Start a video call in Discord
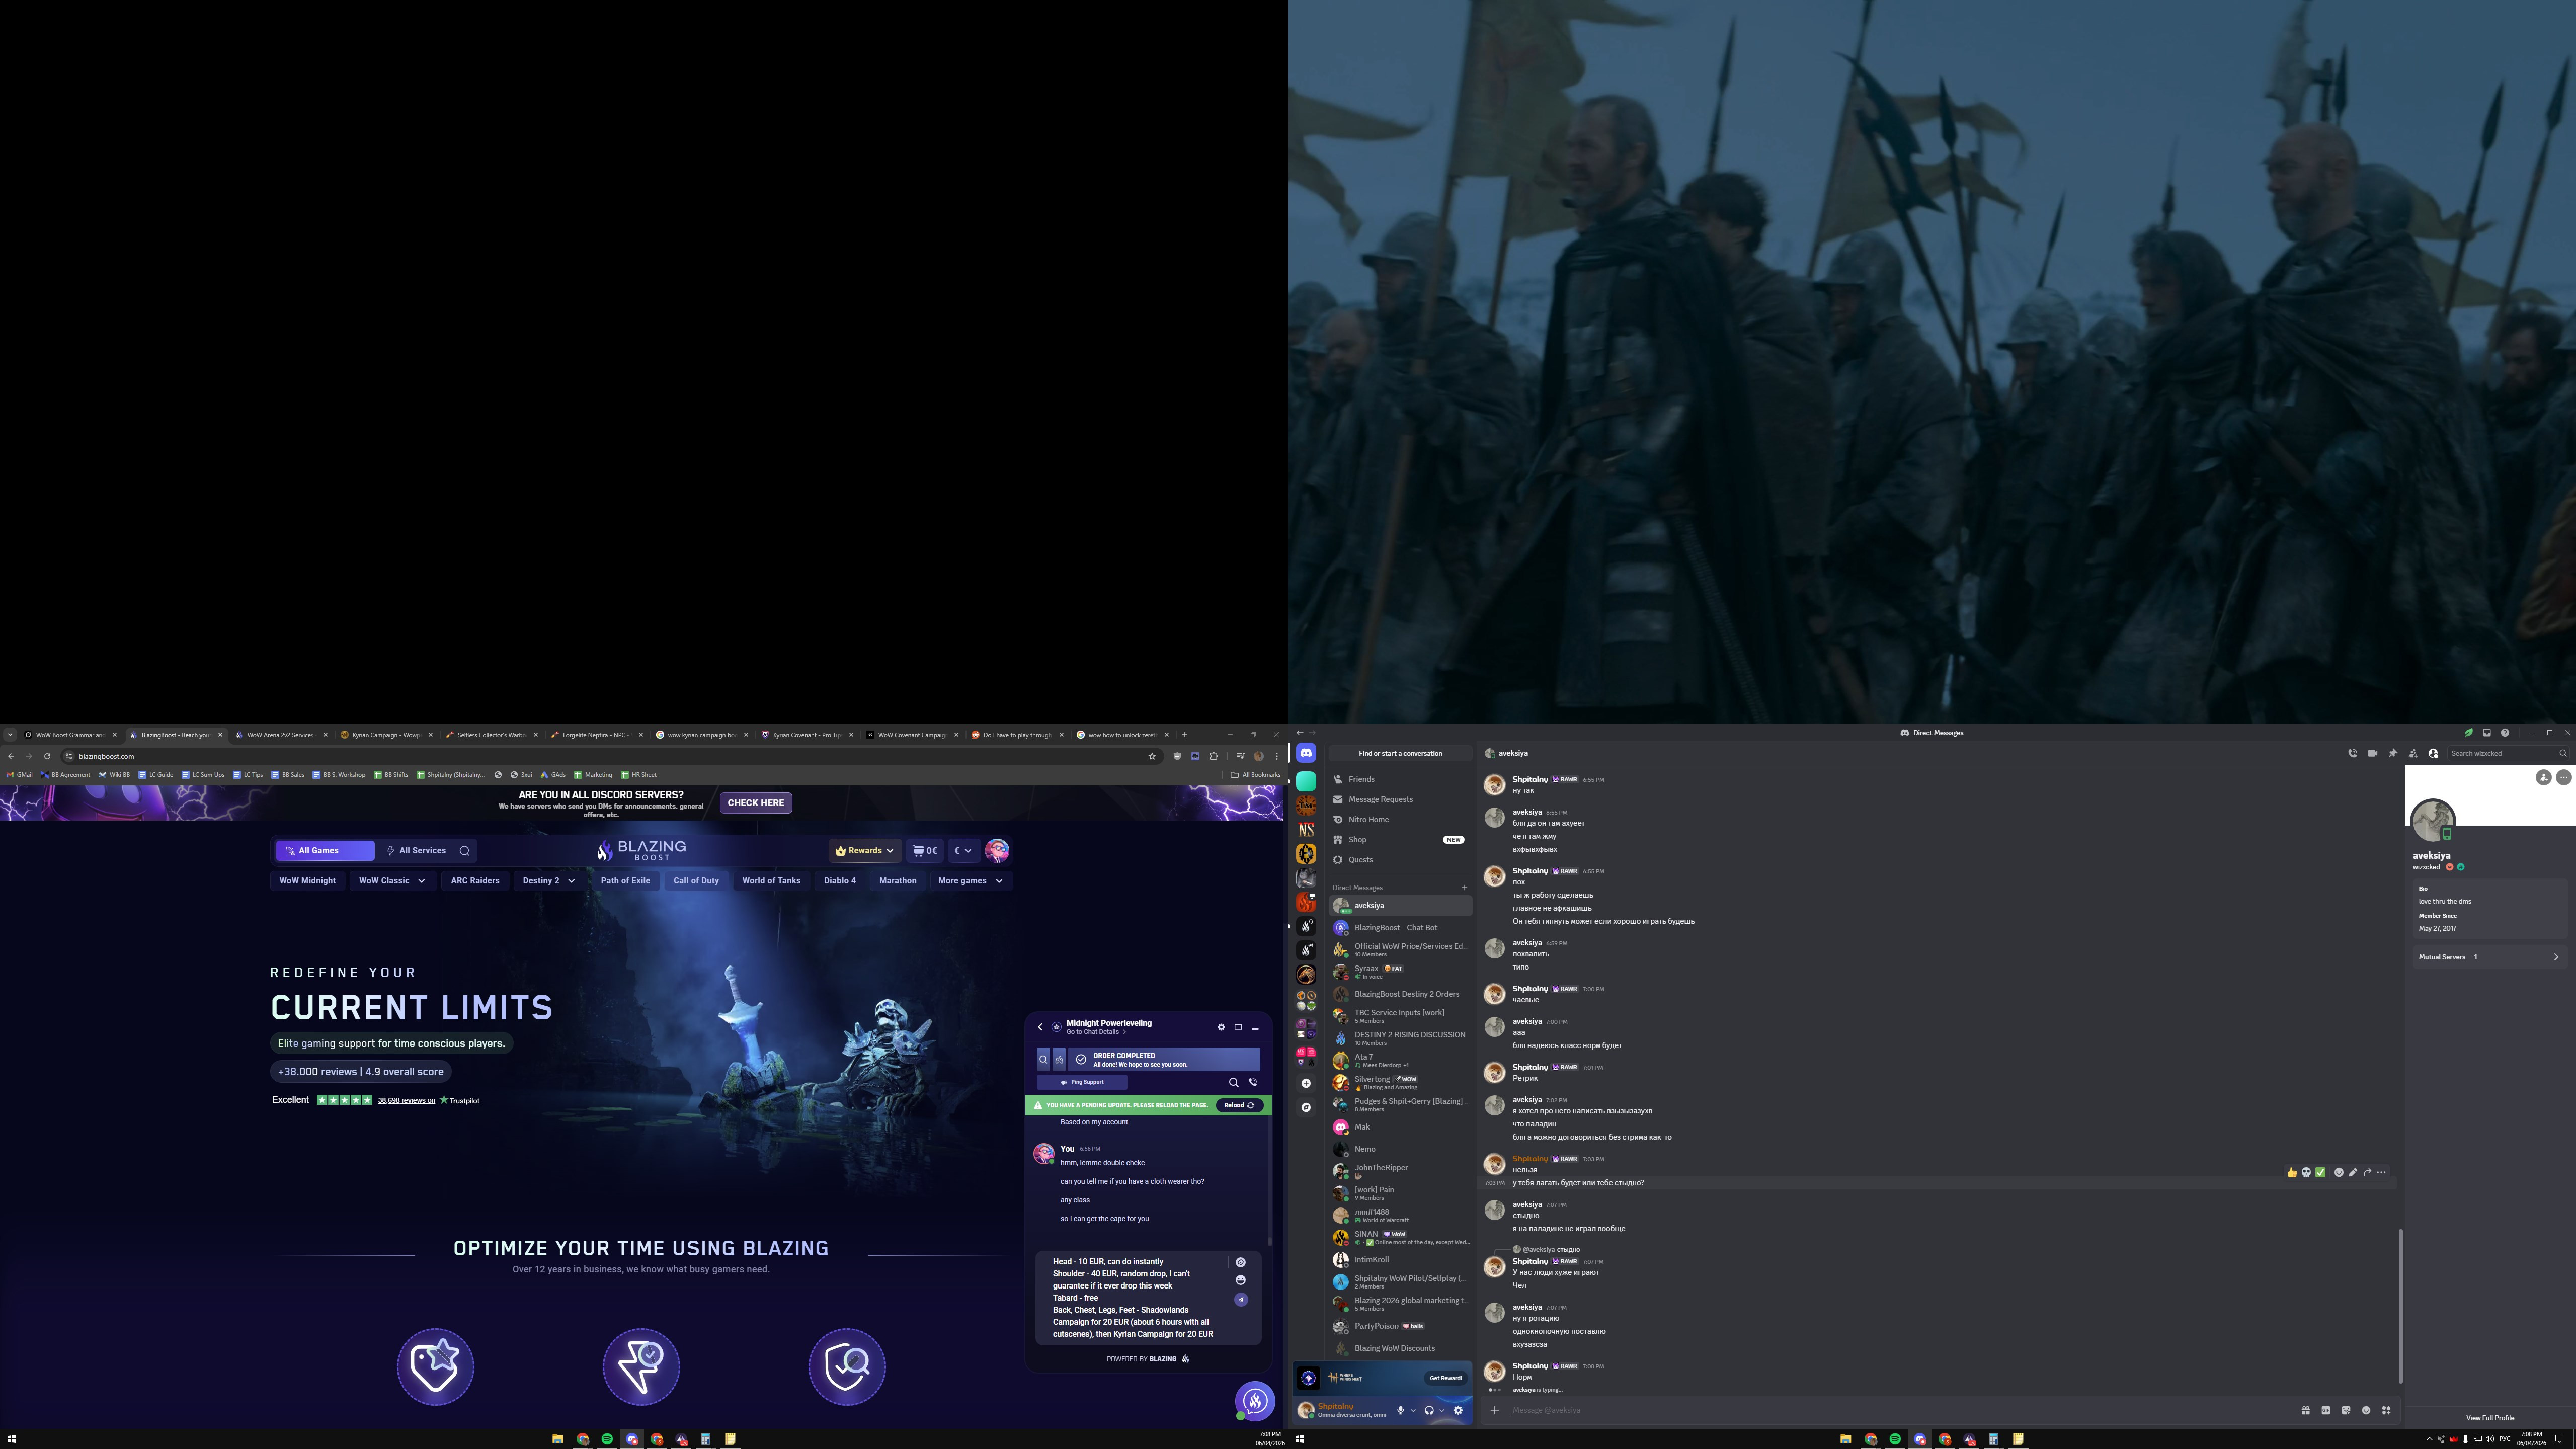 point(2372,753)
